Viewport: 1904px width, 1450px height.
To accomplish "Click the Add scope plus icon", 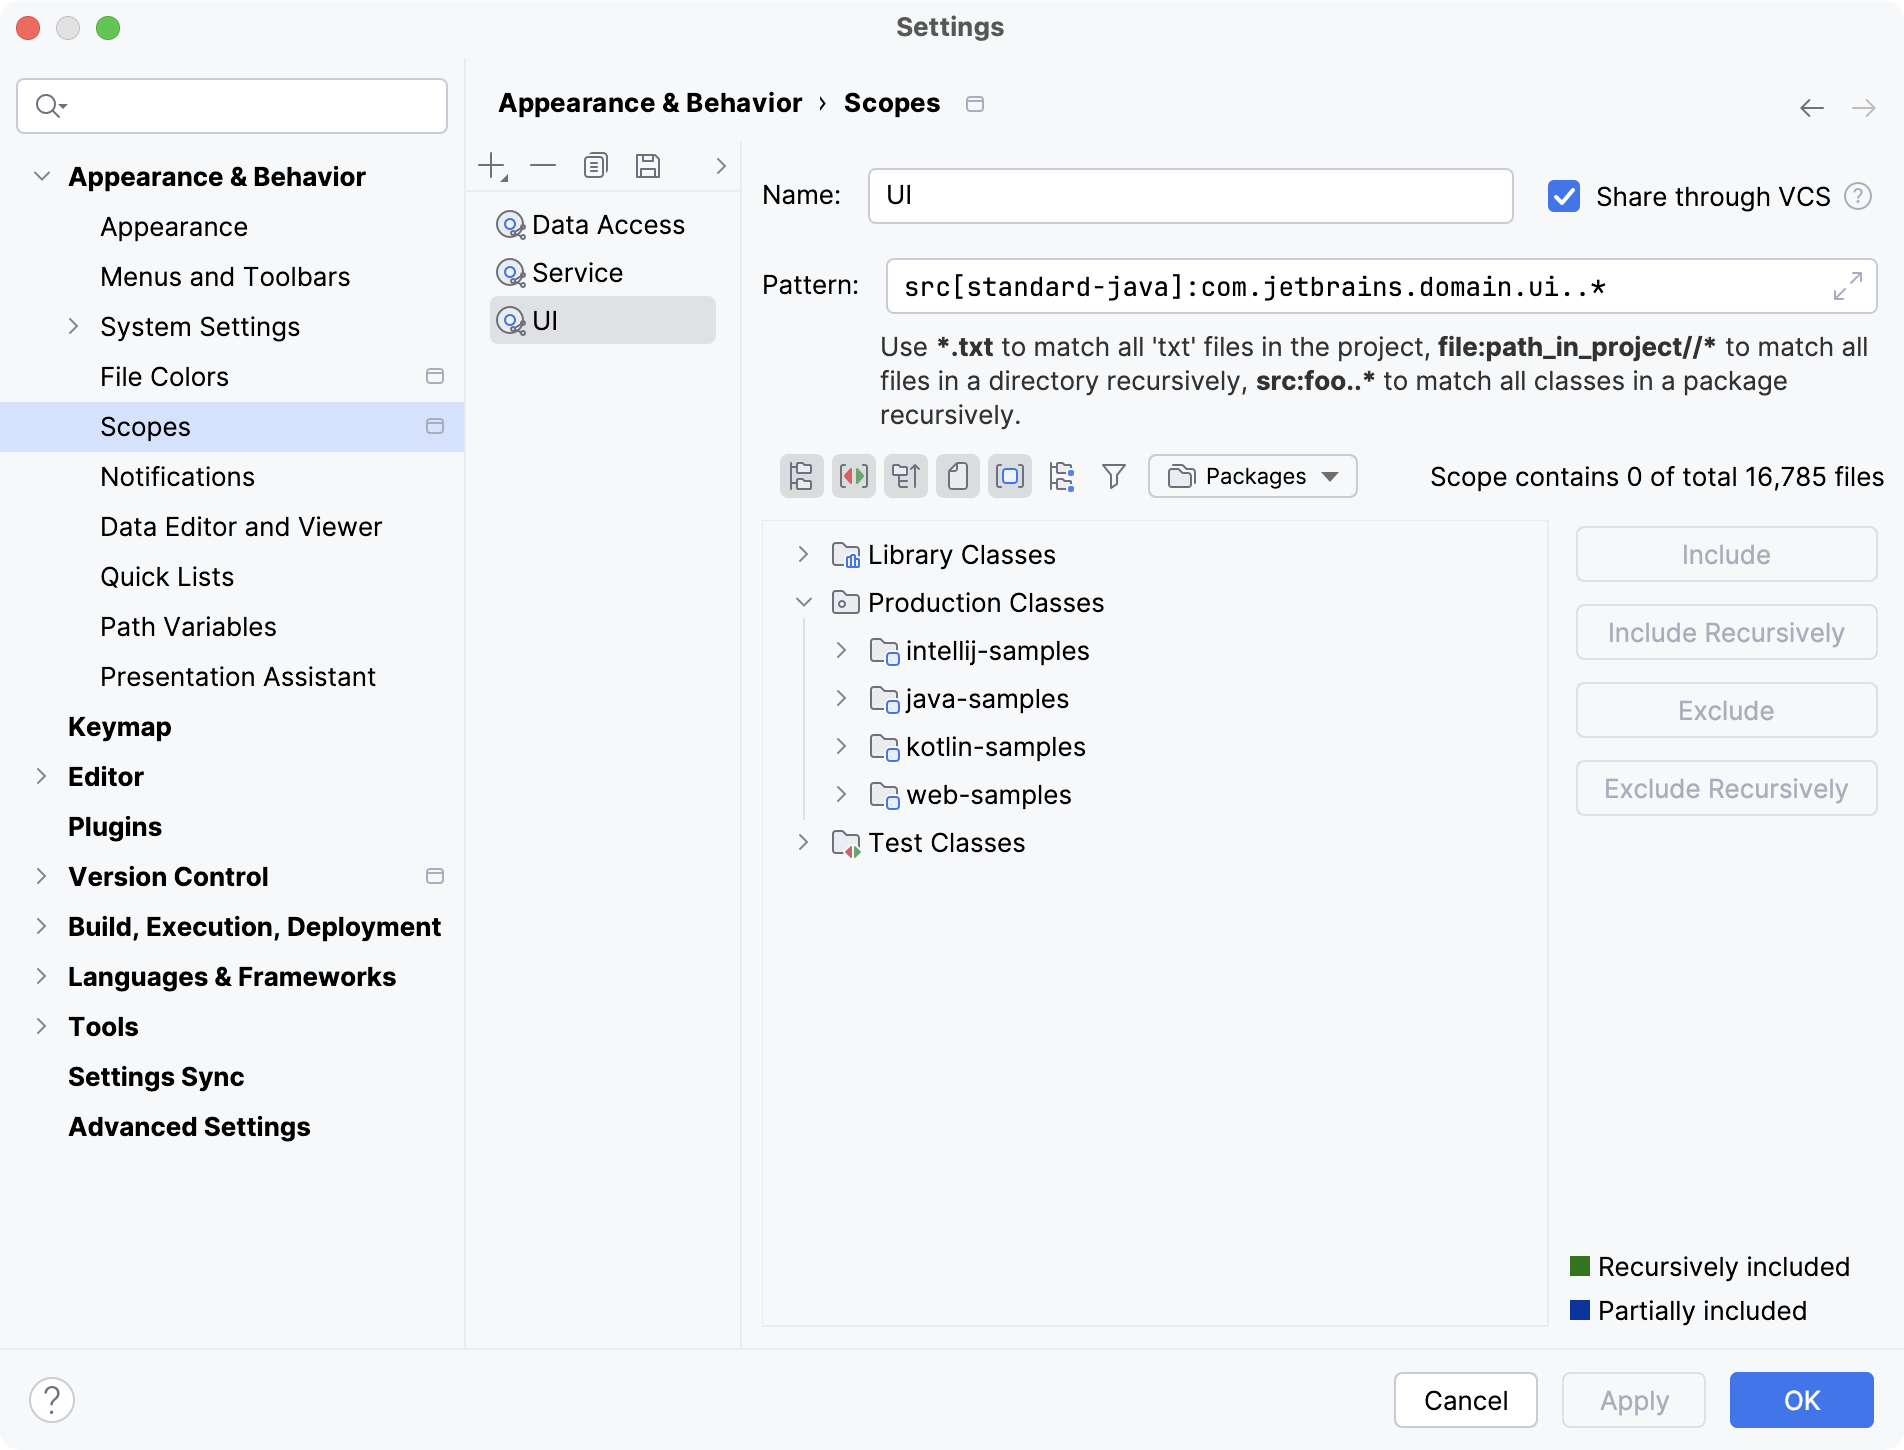I will [492, 166].
